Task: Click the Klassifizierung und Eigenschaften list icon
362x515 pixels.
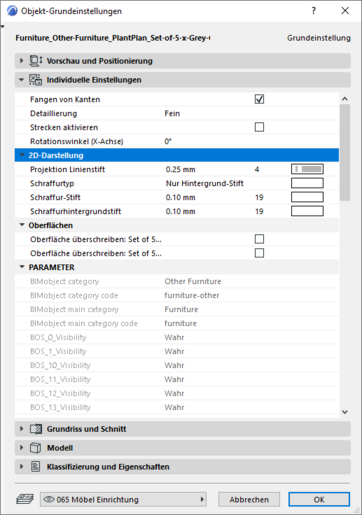Action: pos(36,467)
